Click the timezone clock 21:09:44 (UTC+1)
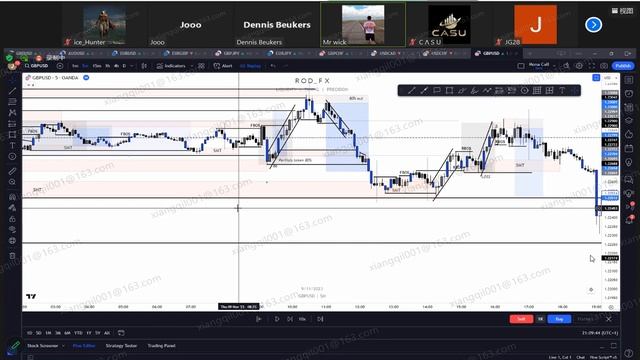The height and width of the screenshot is (360, 640). click(x=600, y=333)
